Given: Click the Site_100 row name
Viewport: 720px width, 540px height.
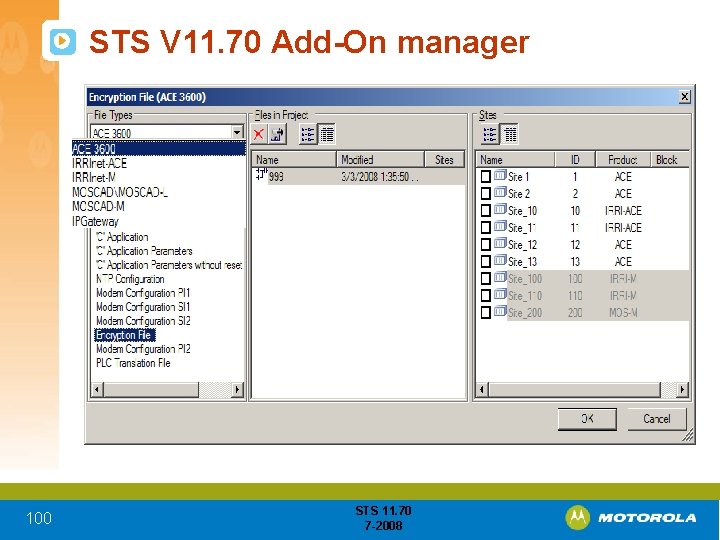Looking at the screenshot, I should pyautogui.click(x=525, y=279).
